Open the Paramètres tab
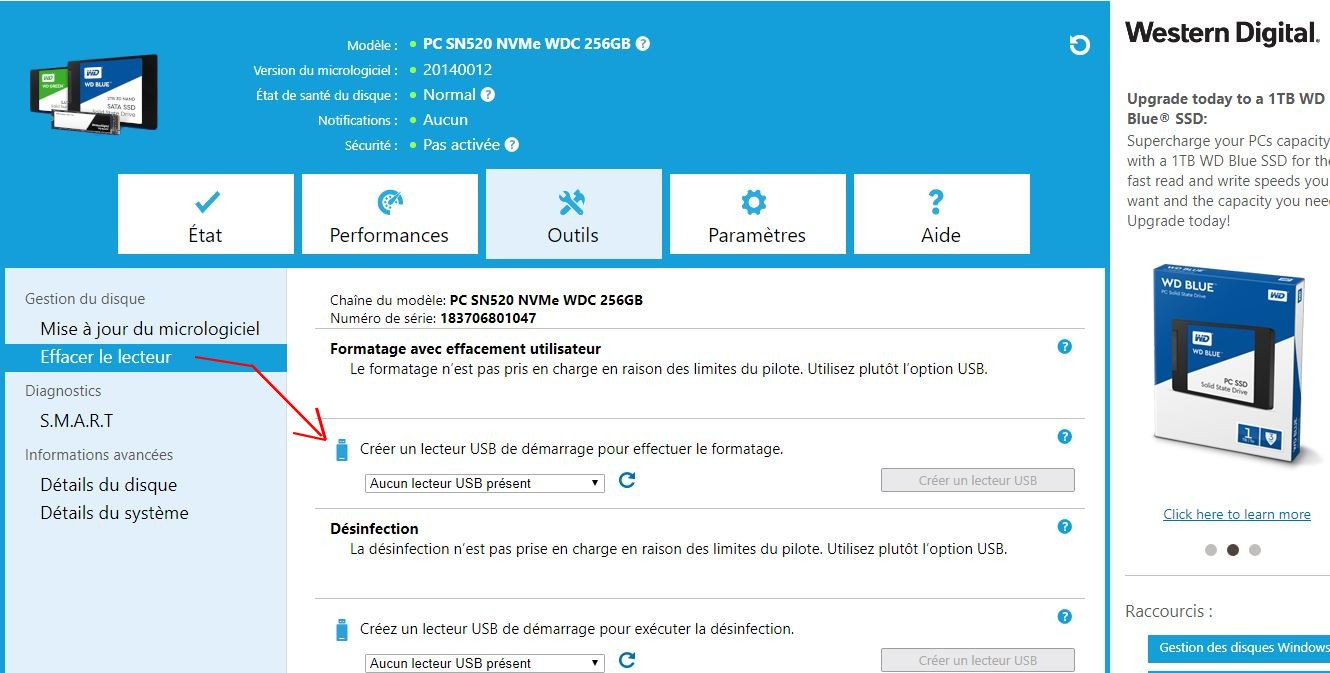The width and height of the screenshot is (1330, 673). tap(758, 214)
